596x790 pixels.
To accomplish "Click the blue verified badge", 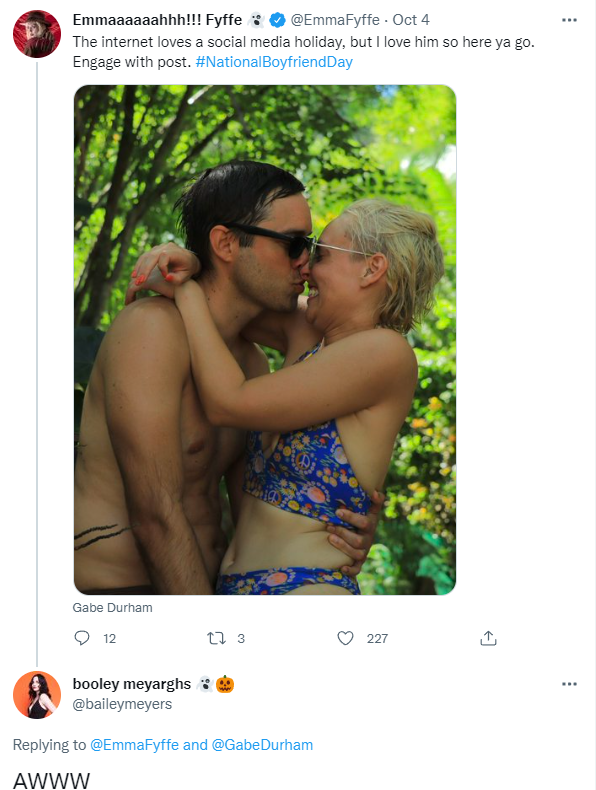I will tap(277, 20).
